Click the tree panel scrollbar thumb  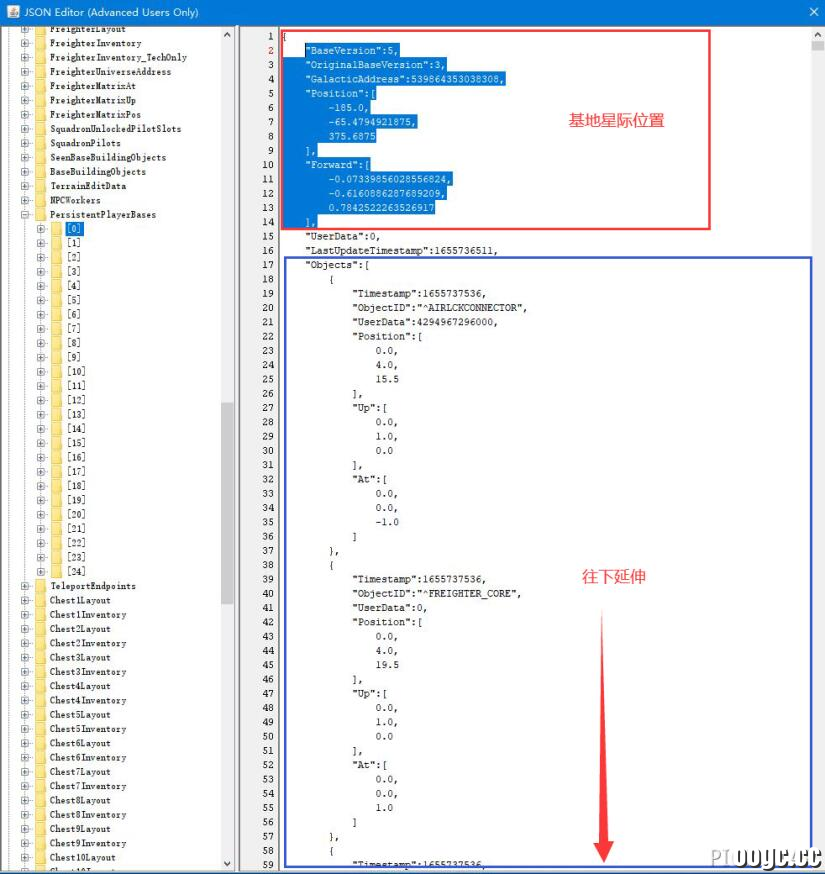(x=227, y=503)
